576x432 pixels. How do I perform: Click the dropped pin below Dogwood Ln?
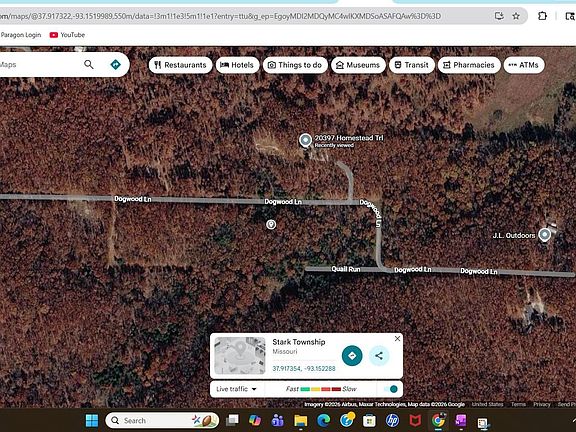pyautogui.click(x=271, y=224)
